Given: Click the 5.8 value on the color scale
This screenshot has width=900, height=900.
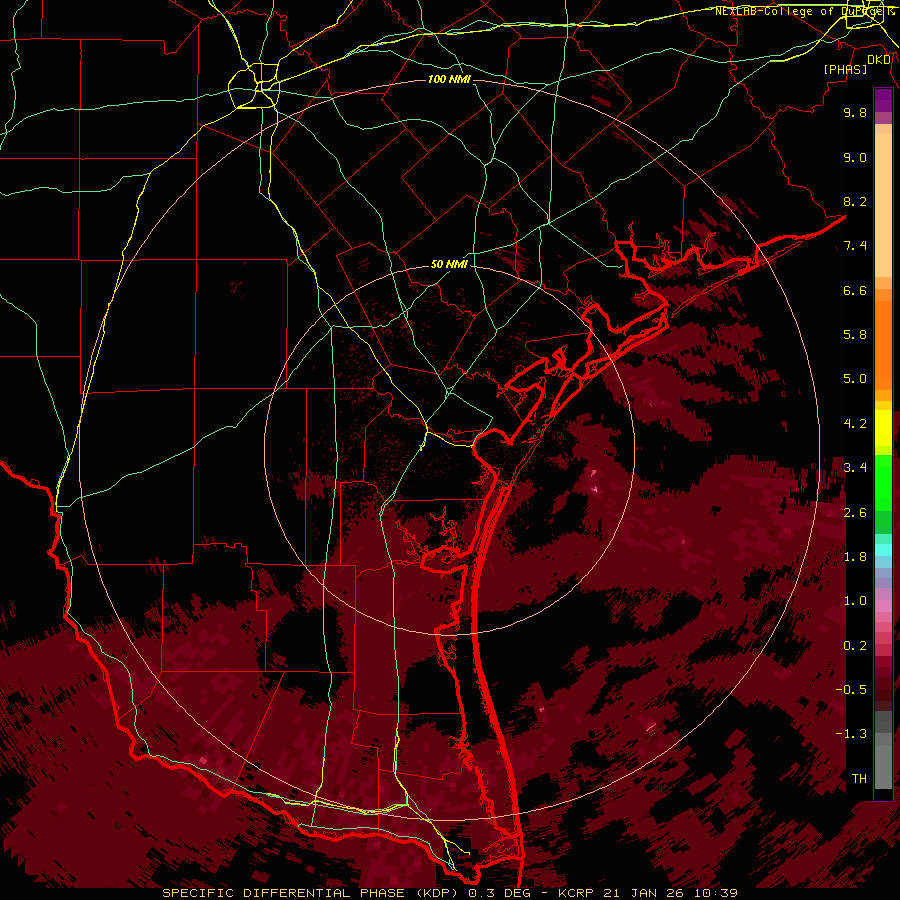Looking at the screenshot, I should tap(855, 335).
